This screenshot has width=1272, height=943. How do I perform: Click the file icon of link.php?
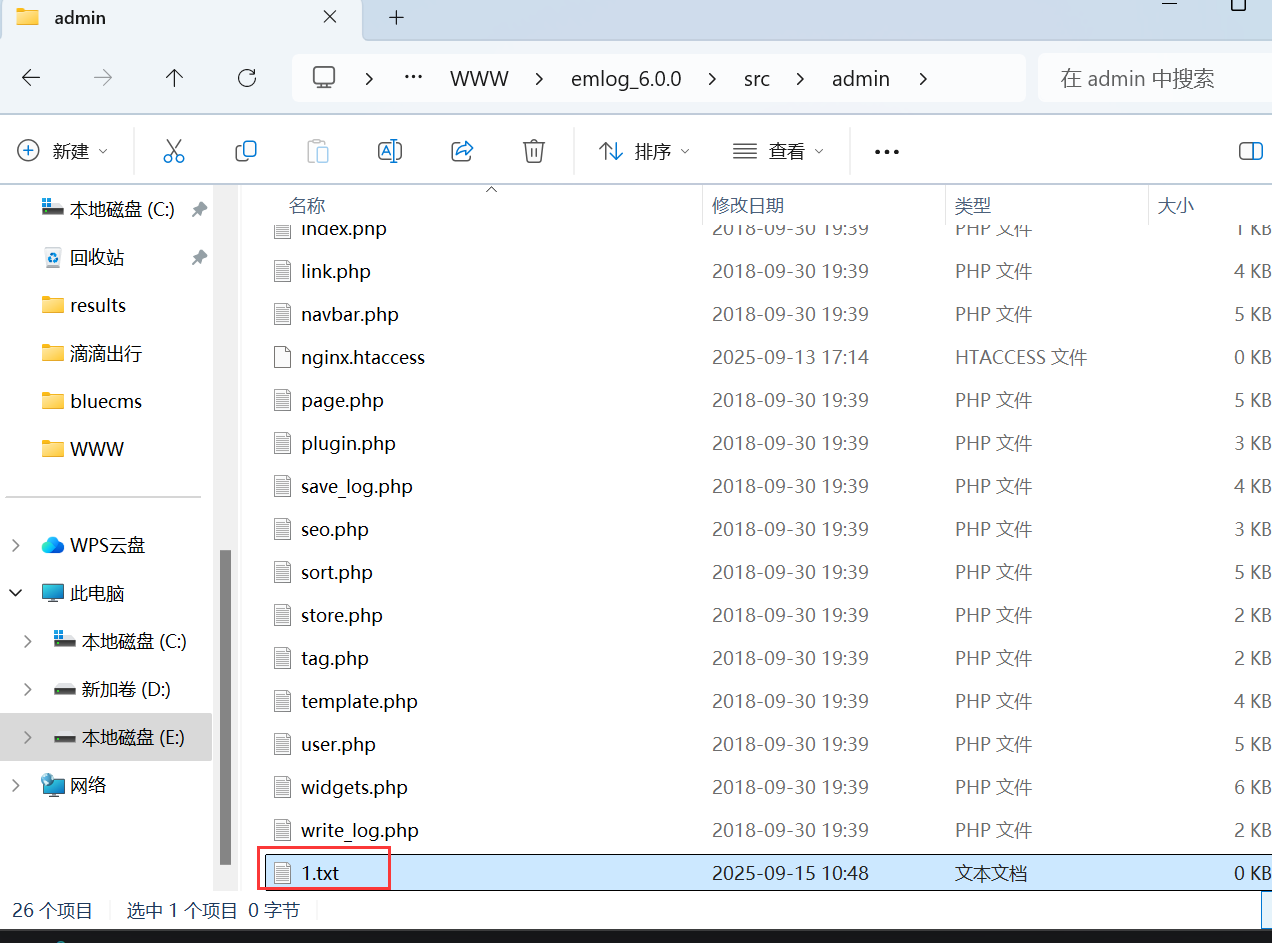click(283, 272)
